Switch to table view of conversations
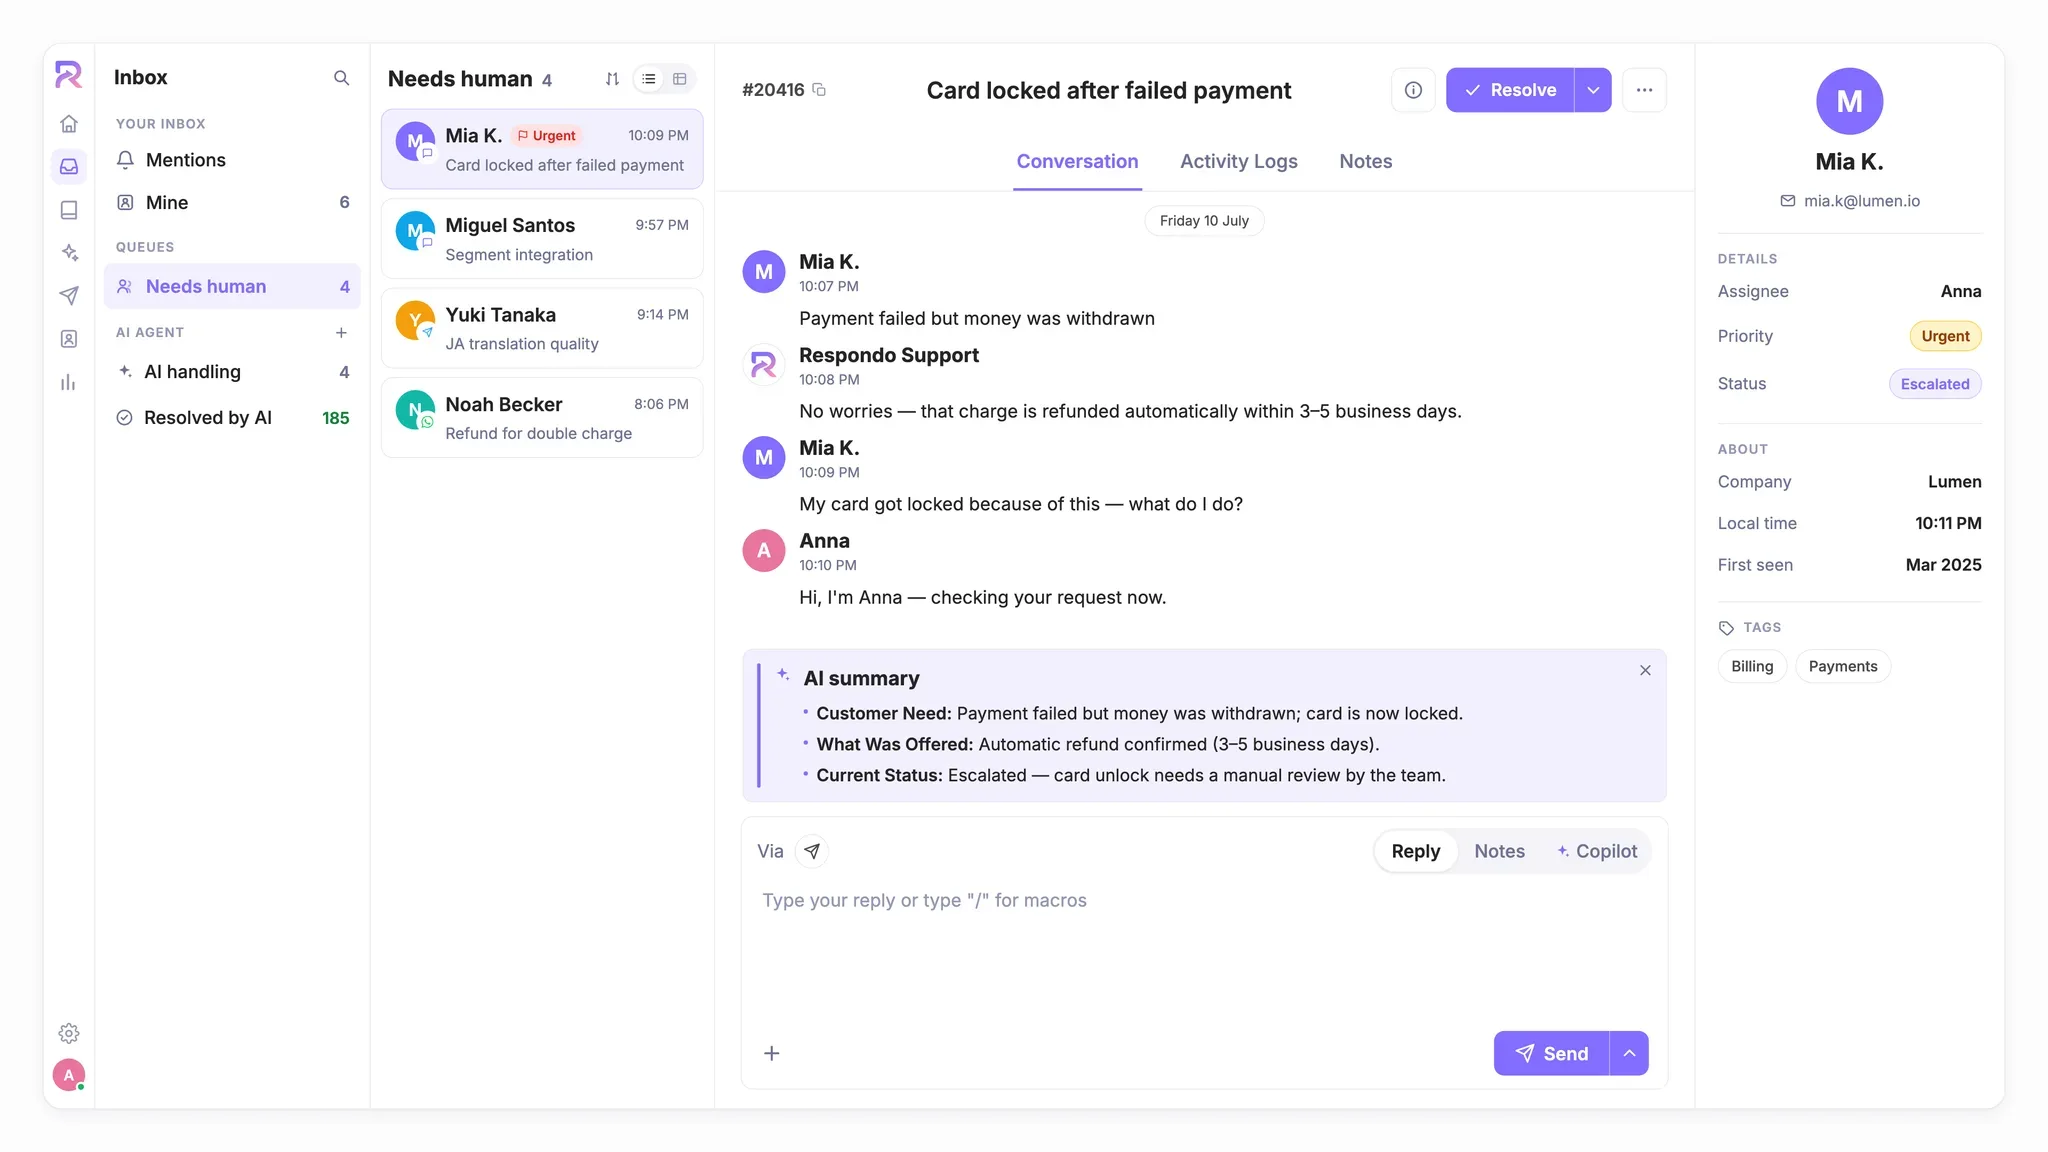 tap(680, 79)
